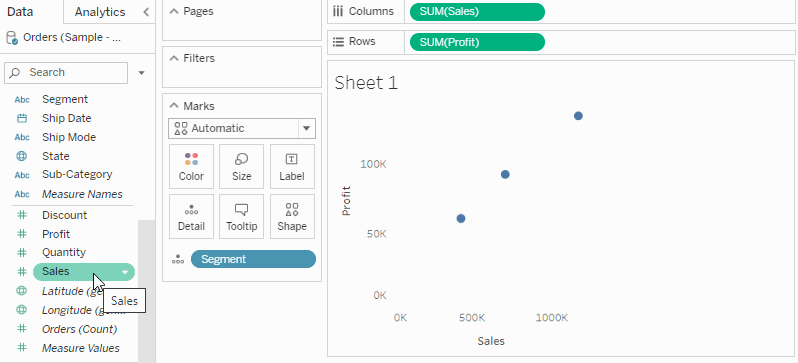Select the Ship Date field
The width and height of the screenshot is (798, 363).
coord(67,118)
